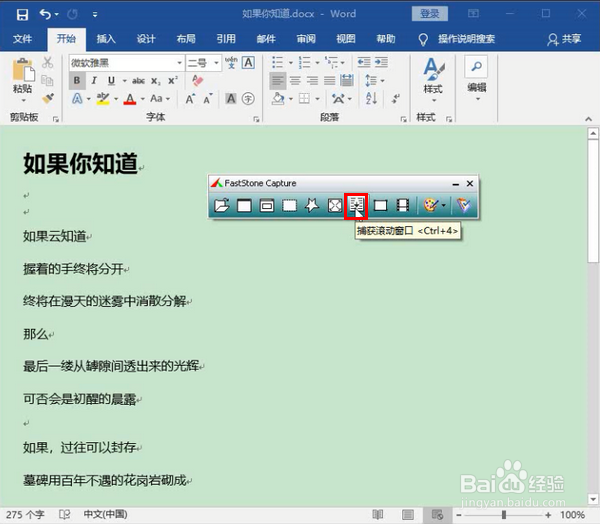Open the 样式 styles gallery
The width and height of the screenshot is (600, 524).
coord(433,80)
